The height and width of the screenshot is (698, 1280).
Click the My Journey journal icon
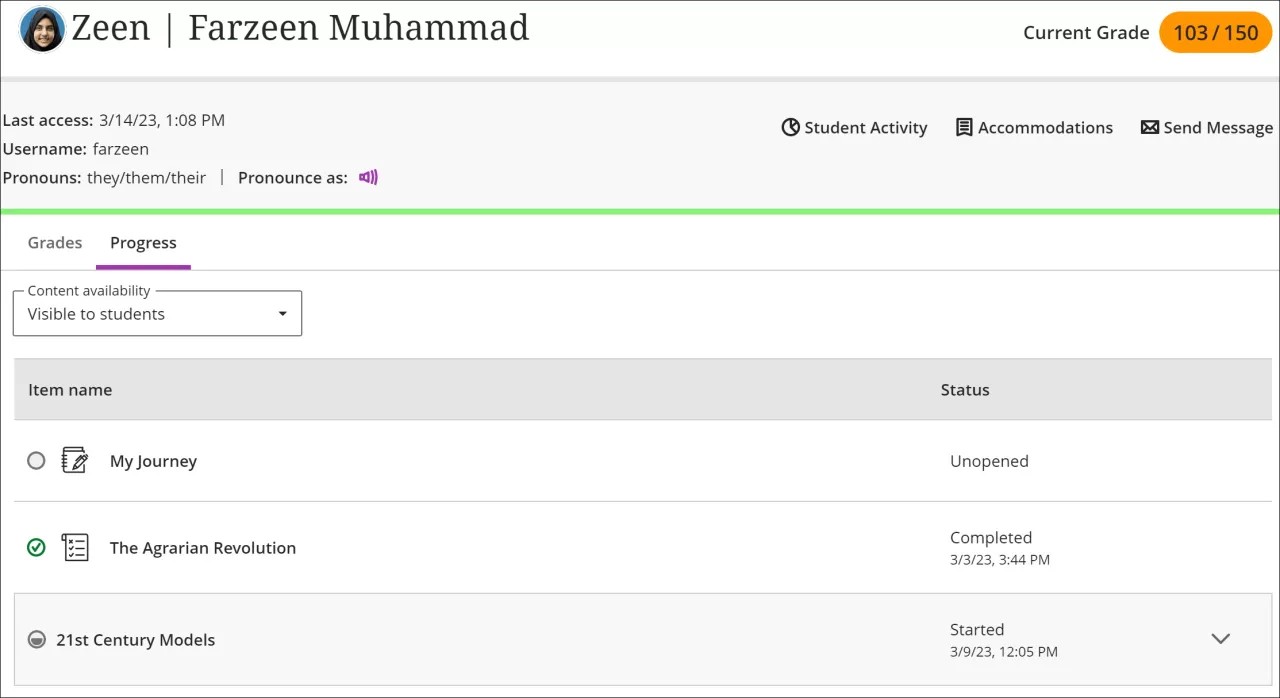click(x=74, y=460)
